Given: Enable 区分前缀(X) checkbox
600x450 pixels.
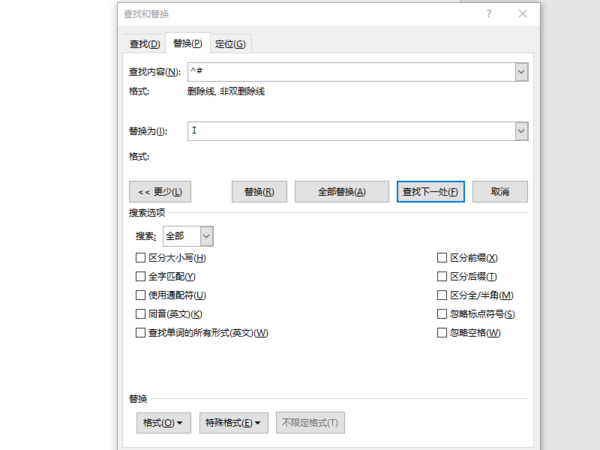Looking at the screenshot, I should click(442, 258).
